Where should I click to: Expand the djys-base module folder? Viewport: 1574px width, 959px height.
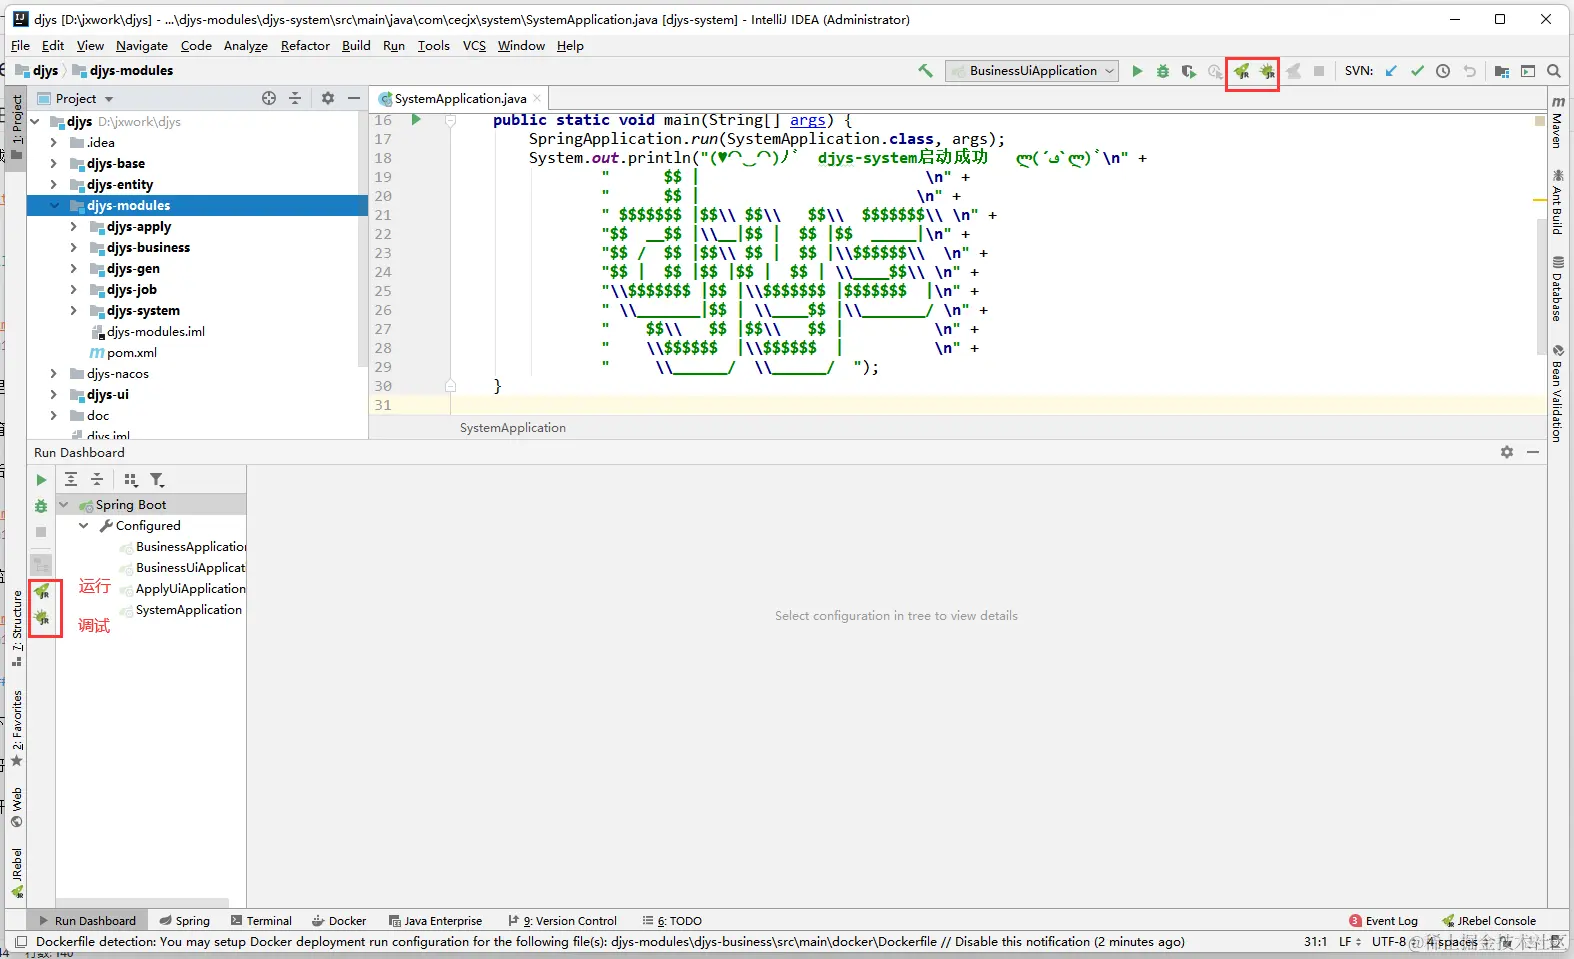pos(54,164)
